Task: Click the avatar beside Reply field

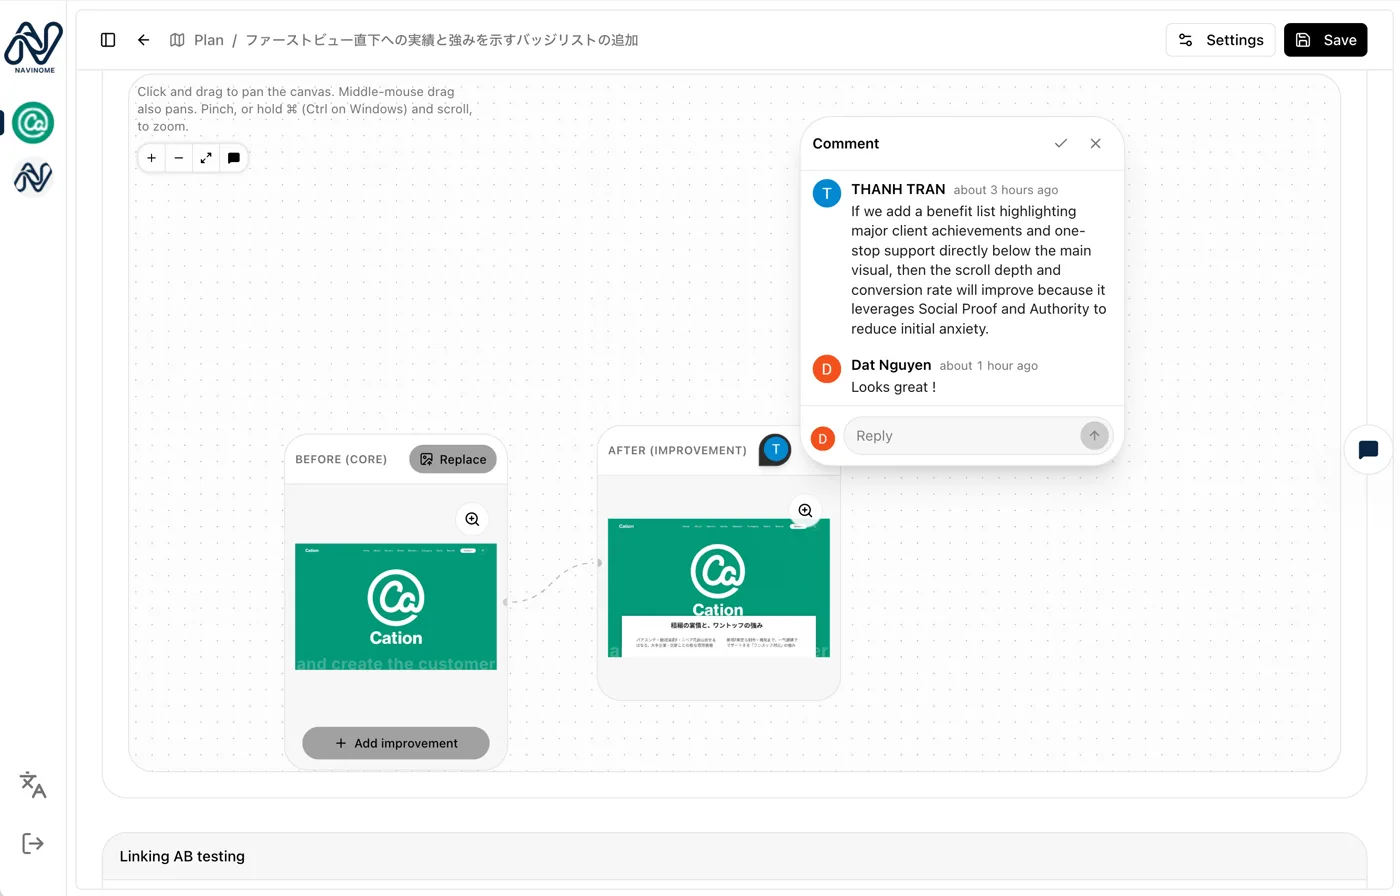Action: (823, 438)
